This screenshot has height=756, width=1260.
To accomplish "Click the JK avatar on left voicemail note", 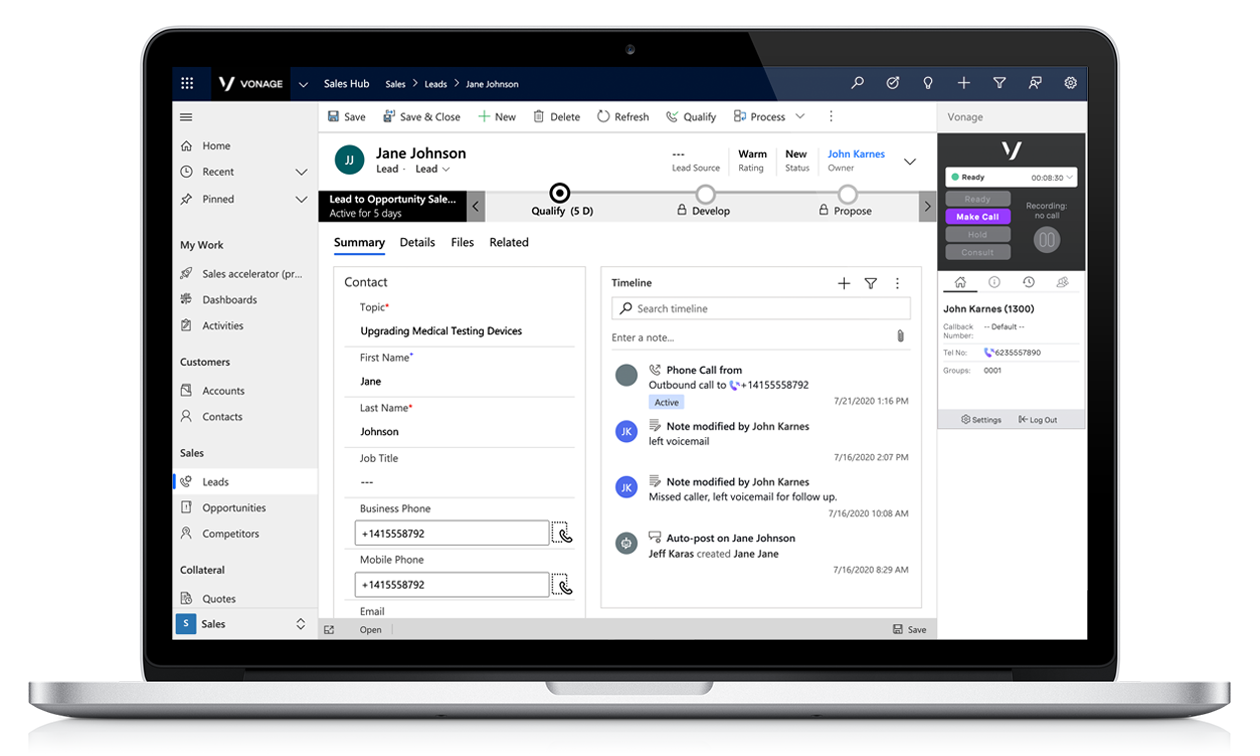I will (626, 431).
